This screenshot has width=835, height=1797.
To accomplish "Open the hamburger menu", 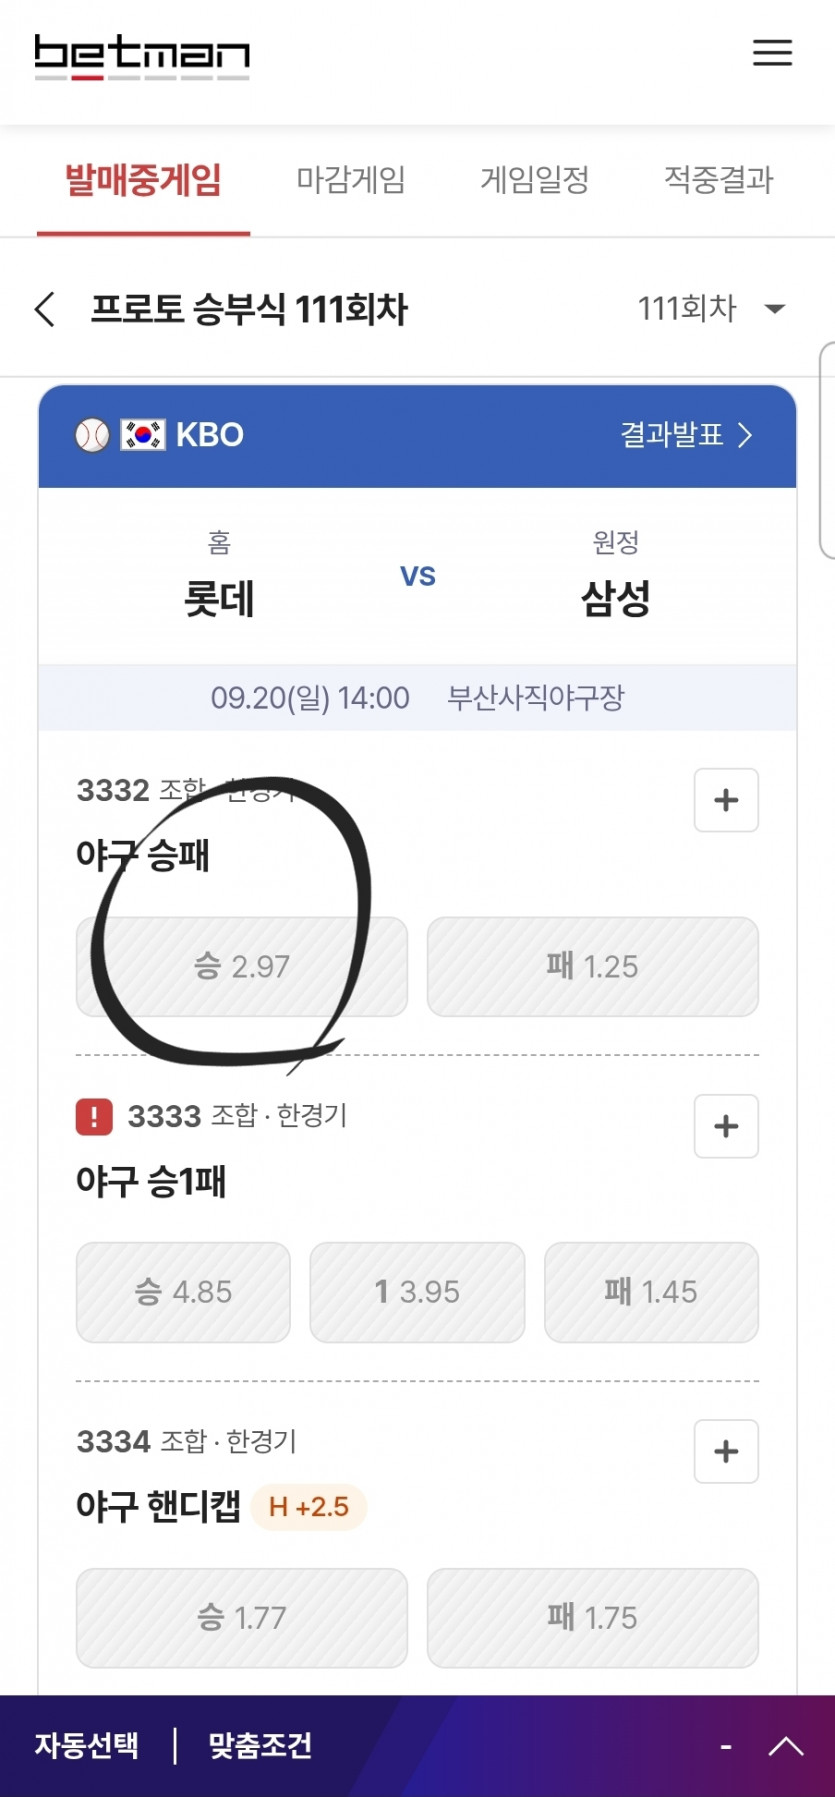I will click(x=772, y=53).
